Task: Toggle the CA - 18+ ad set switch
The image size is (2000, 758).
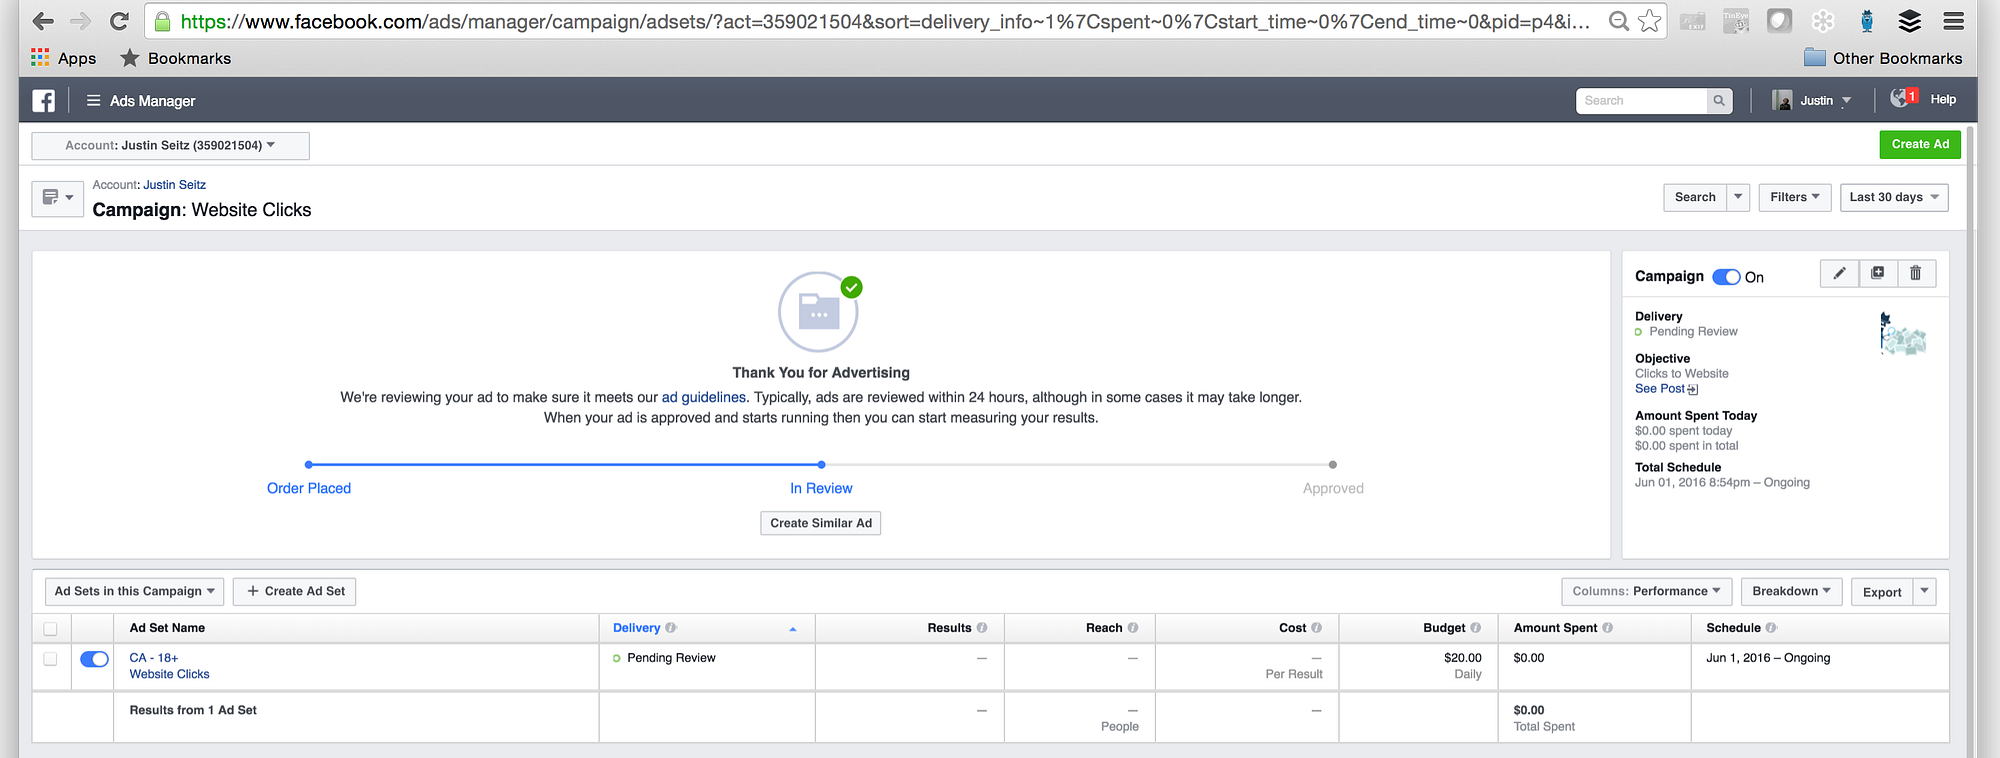Action: tap(94, 659)
